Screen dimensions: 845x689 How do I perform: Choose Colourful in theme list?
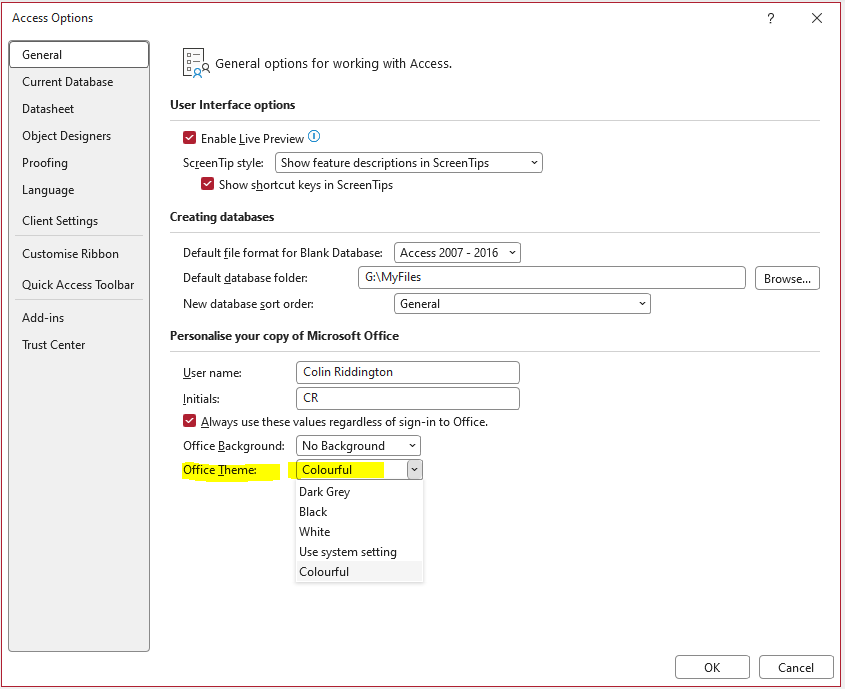pyautogui.click(x=359, y=572)
